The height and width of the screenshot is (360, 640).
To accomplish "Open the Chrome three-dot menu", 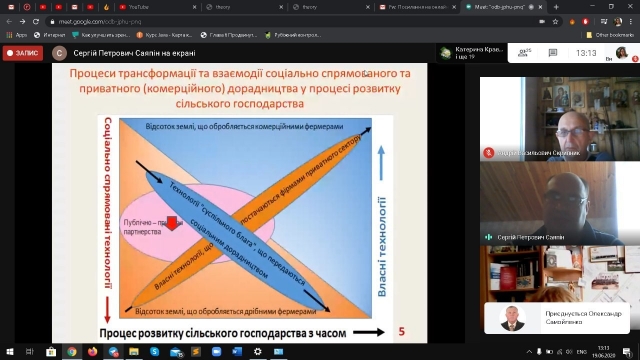I will [631, 22].
